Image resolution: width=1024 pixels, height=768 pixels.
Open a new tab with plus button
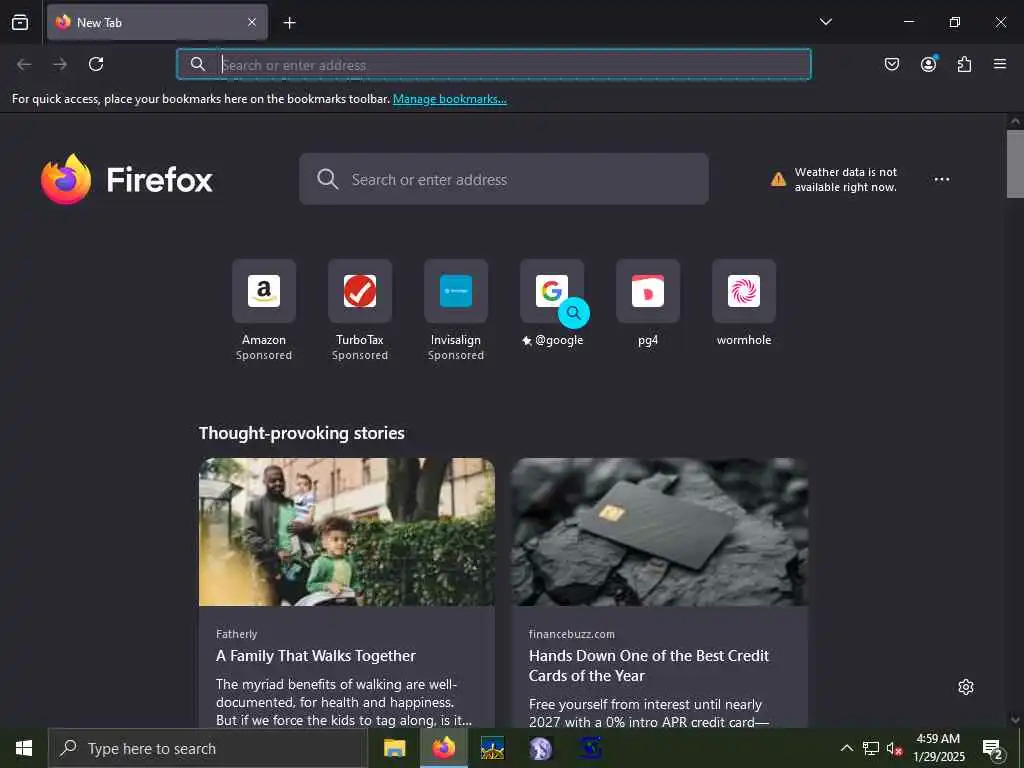pos(289,23)
